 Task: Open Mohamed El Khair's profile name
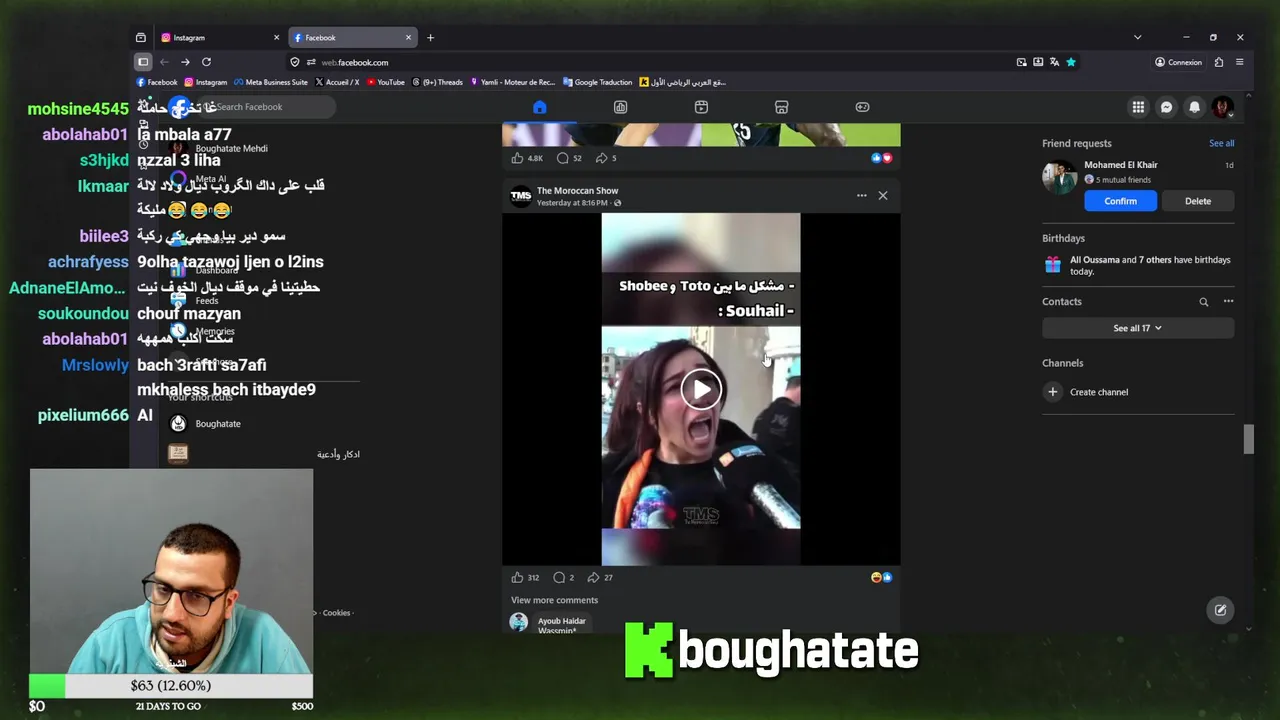click(x=1121, y=165)
